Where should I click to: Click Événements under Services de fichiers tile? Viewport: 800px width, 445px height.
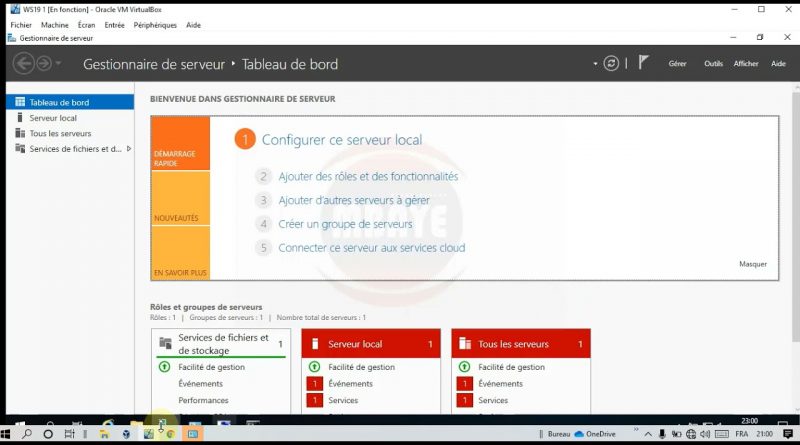[201, 384]
